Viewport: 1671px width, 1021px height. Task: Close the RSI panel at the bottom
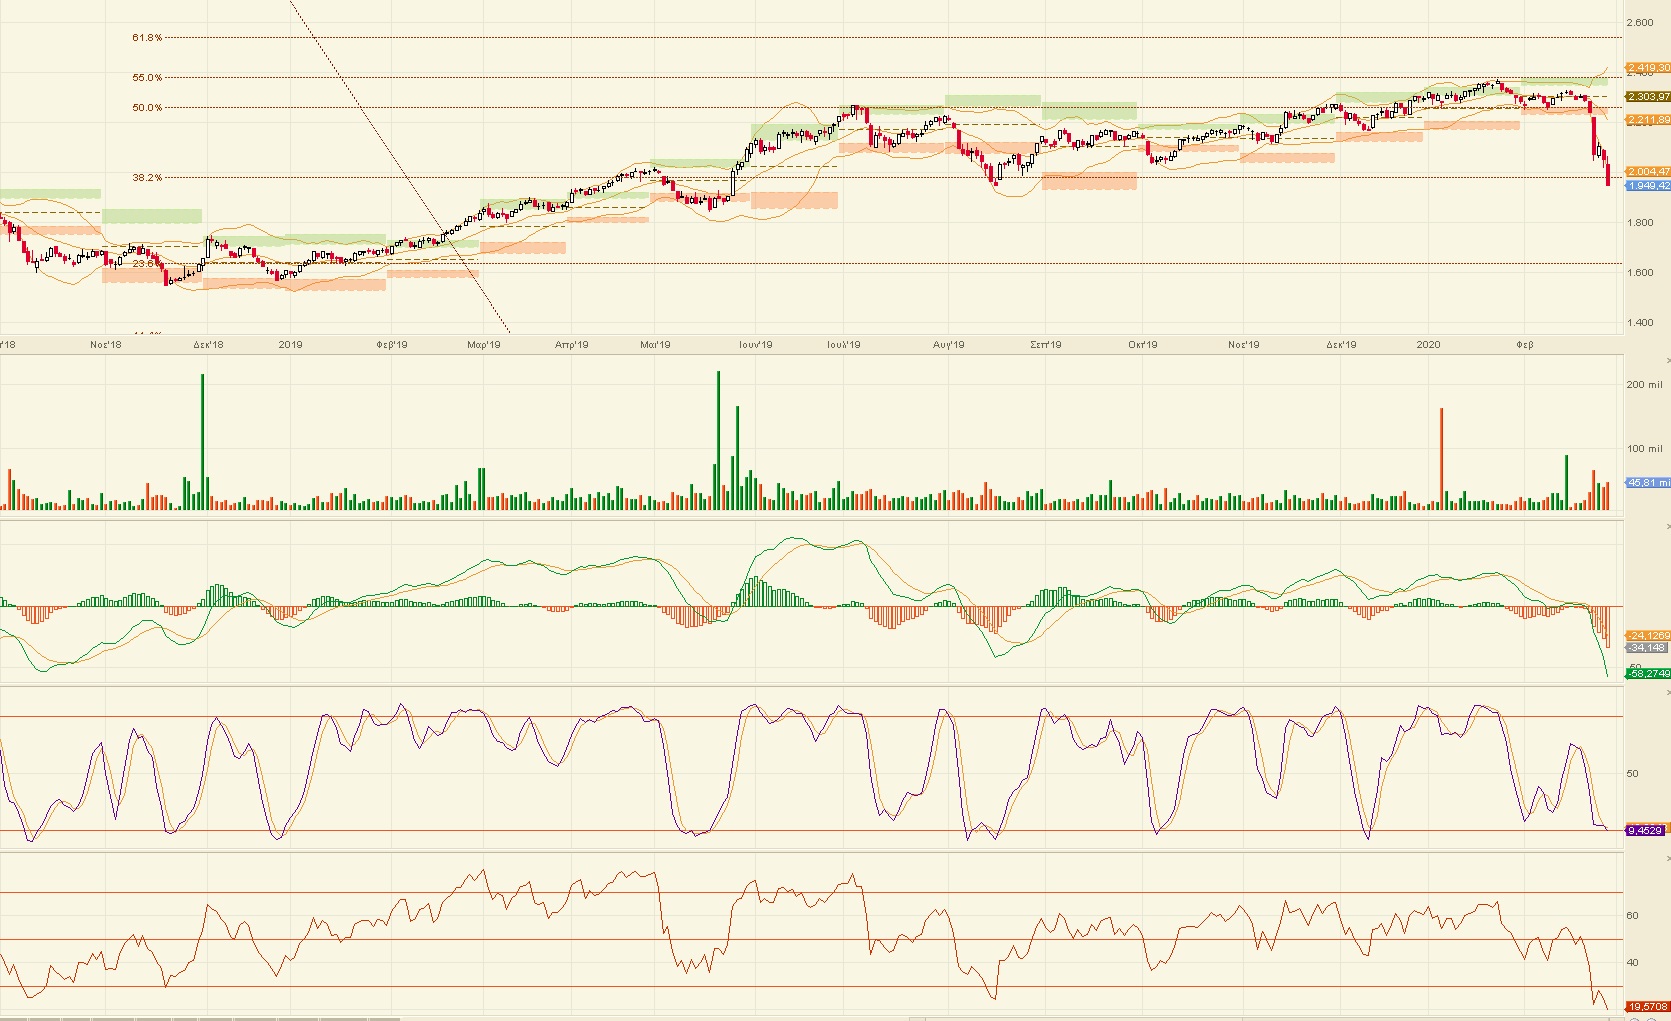(x=1666, y=858)
